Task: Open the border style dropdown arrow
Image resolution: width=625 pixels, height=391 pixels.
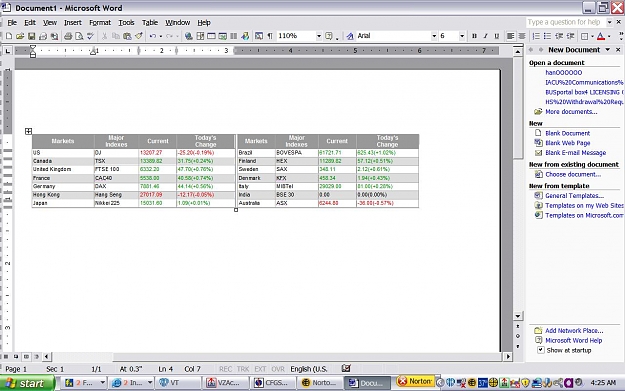Action: pos(592,36)
